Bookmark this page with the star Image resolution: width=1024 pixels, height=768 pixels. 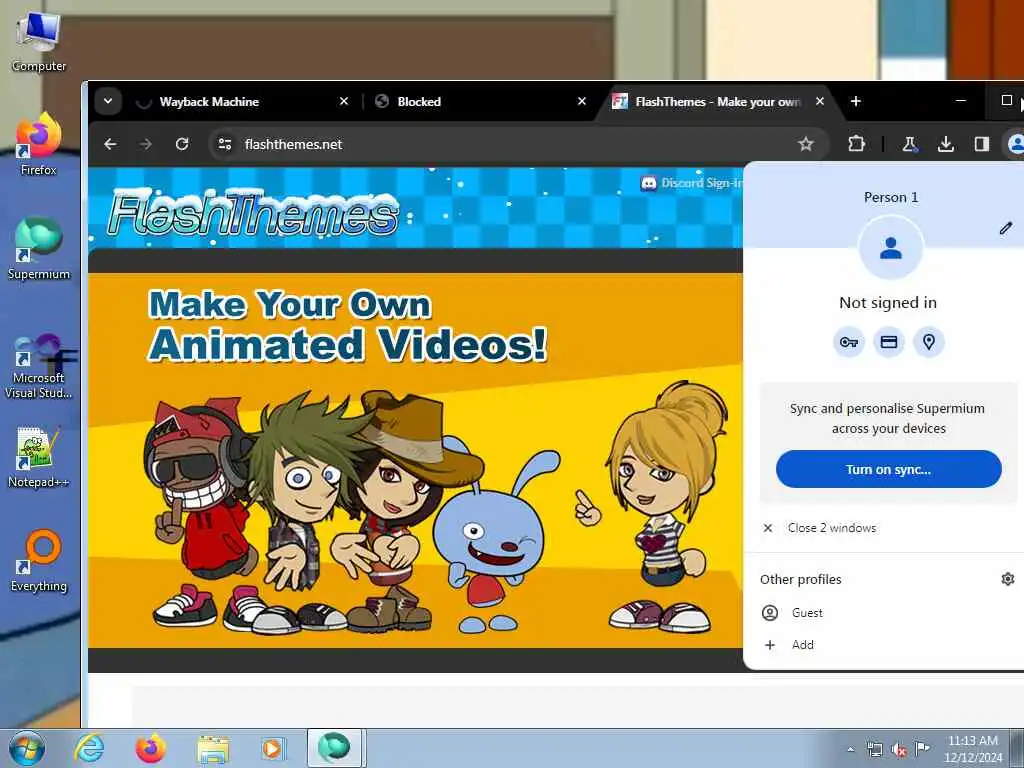pos(805,144)
